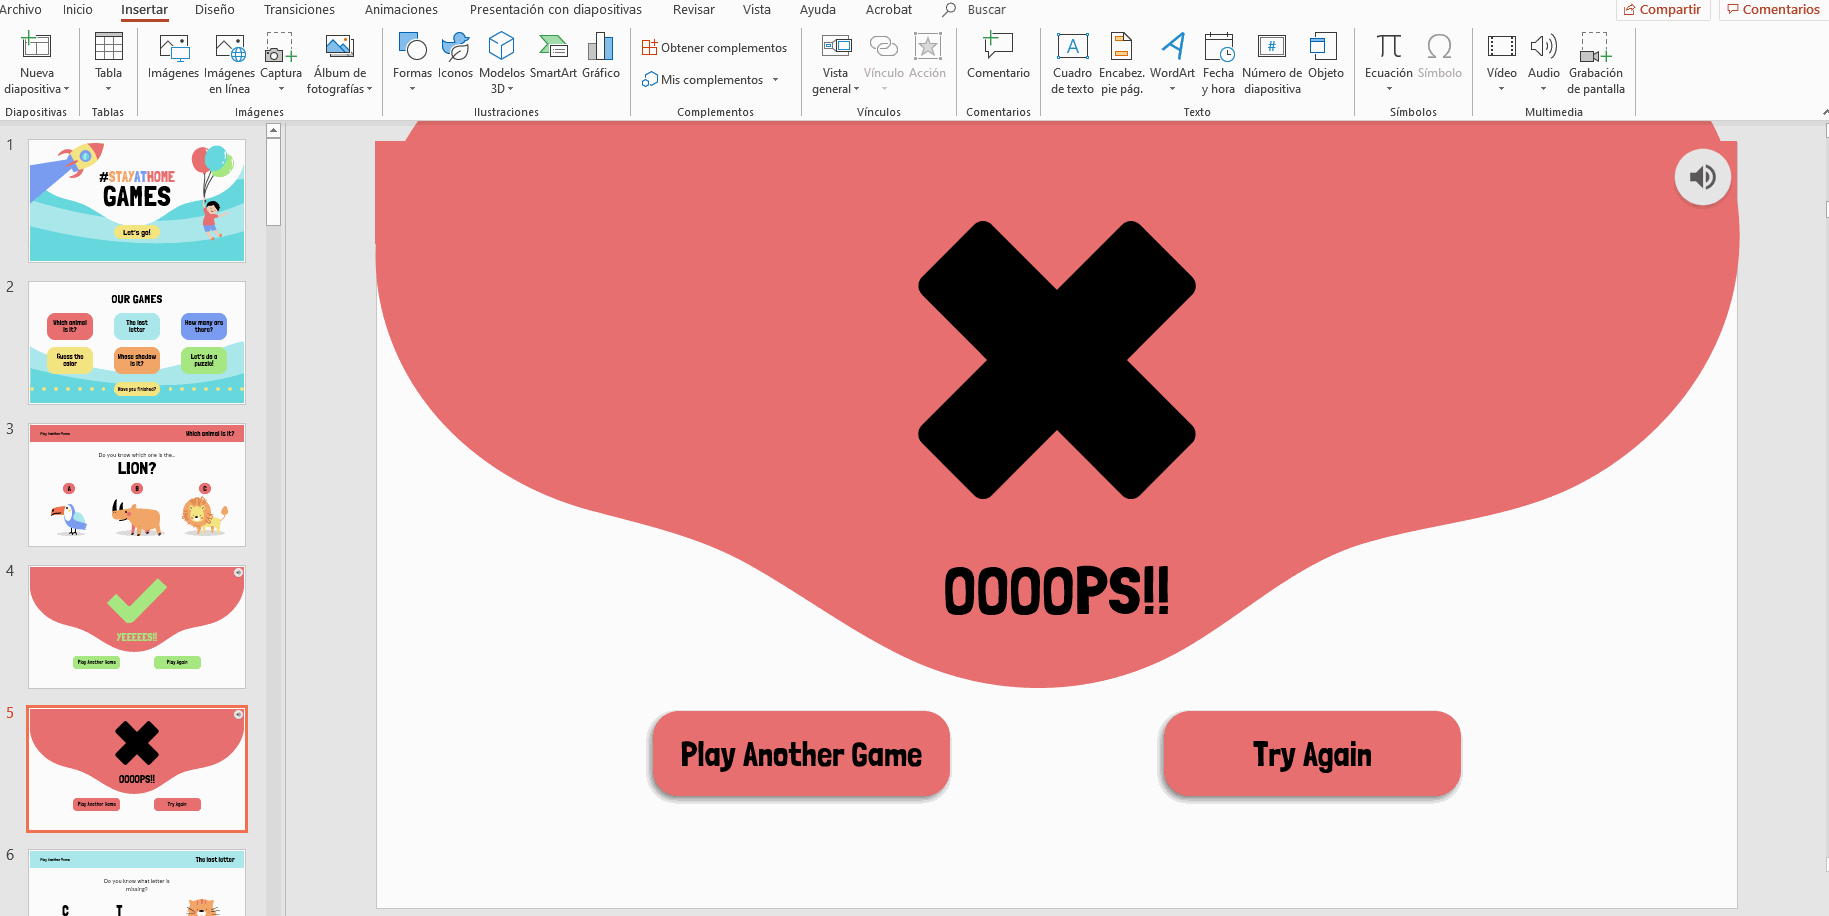The image size is (1829, 916).
Task: Expand Mis complementos dropdown
Action: (x=775, y=80)
